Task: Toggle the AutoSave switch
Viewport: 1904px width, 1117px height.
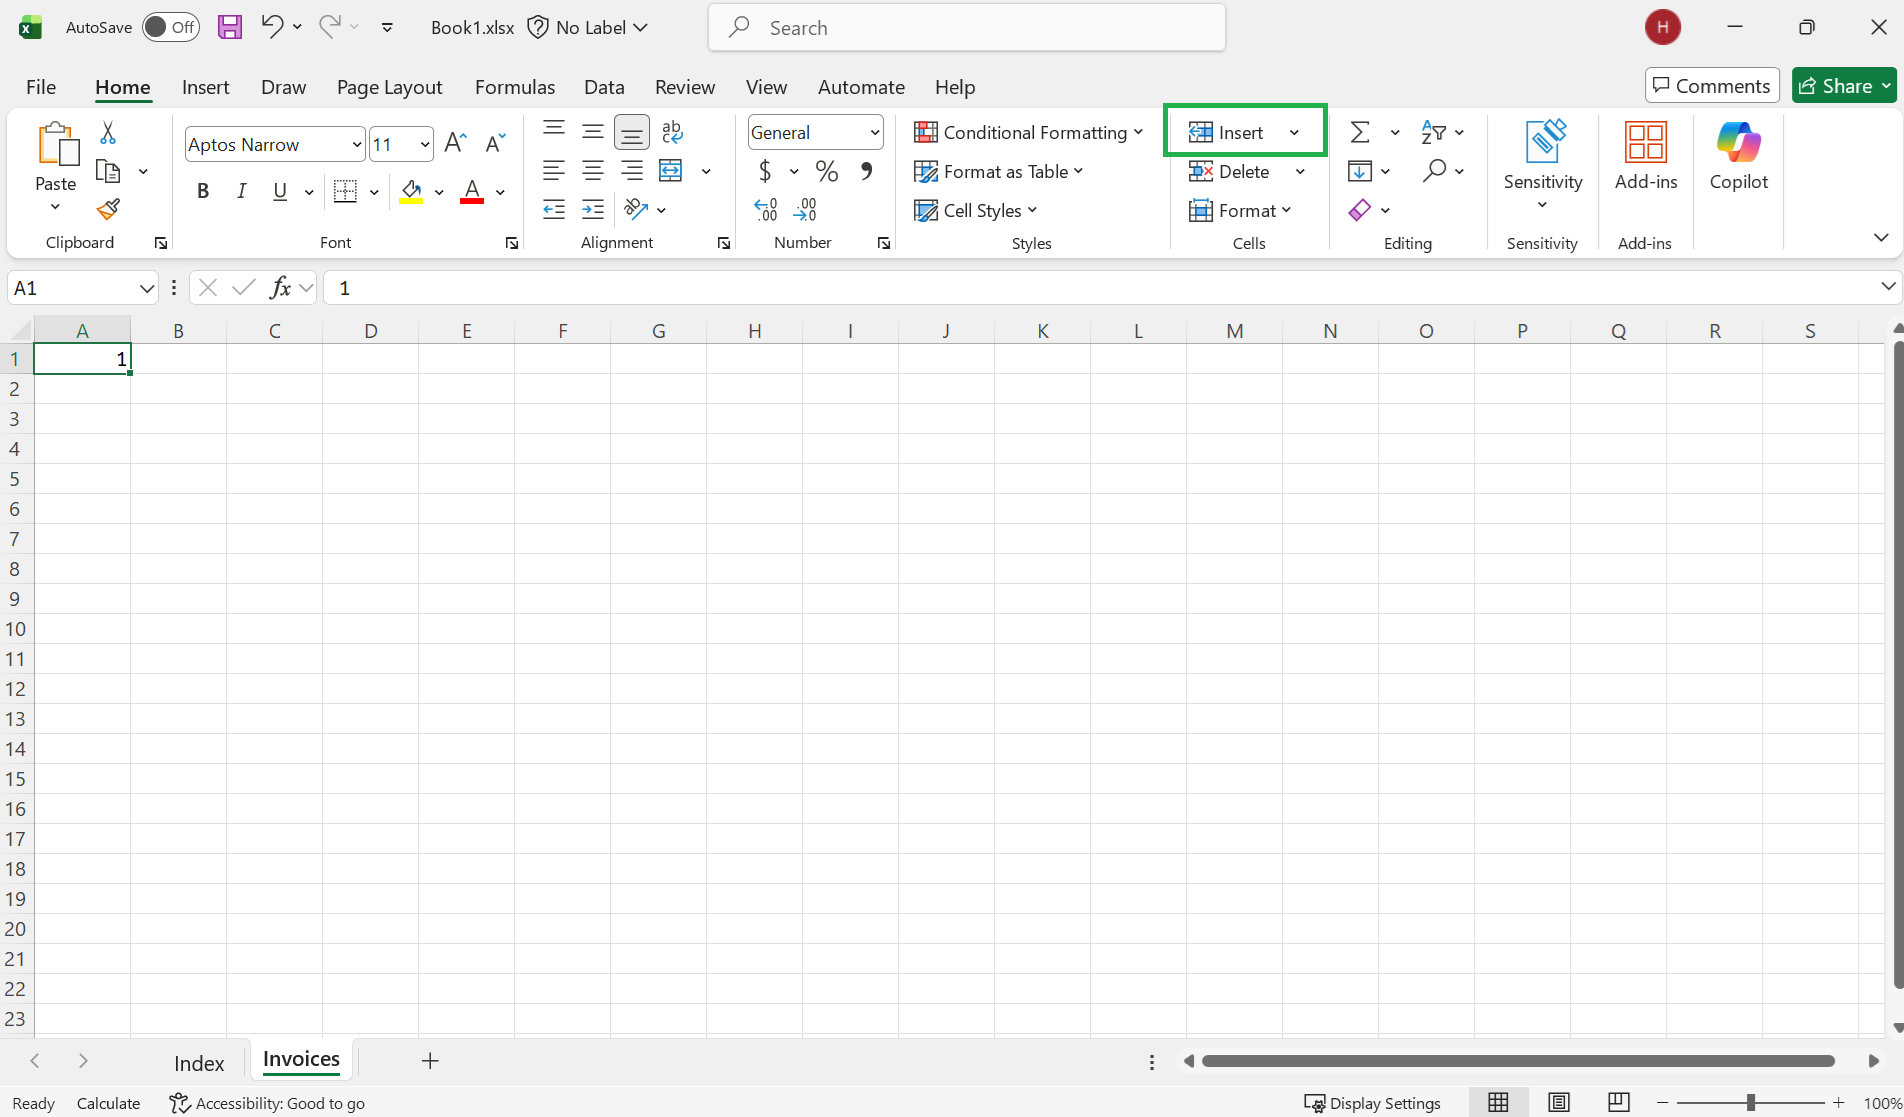Action: click(171, 27)
